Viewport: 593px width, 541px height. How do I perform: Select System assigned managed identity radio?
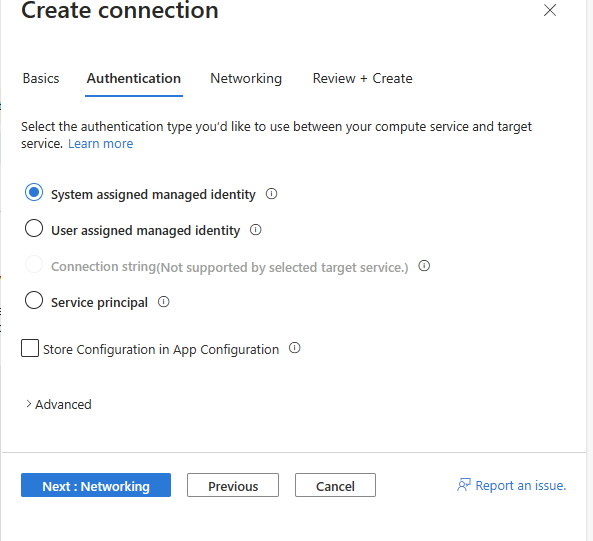point(34,192)
